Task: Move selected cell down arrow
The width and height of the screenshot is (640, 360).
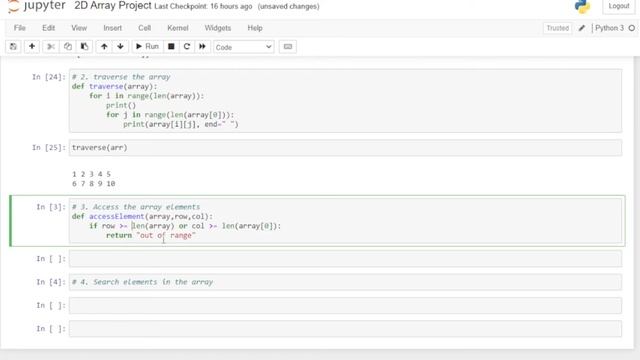Action: (120, 47)
